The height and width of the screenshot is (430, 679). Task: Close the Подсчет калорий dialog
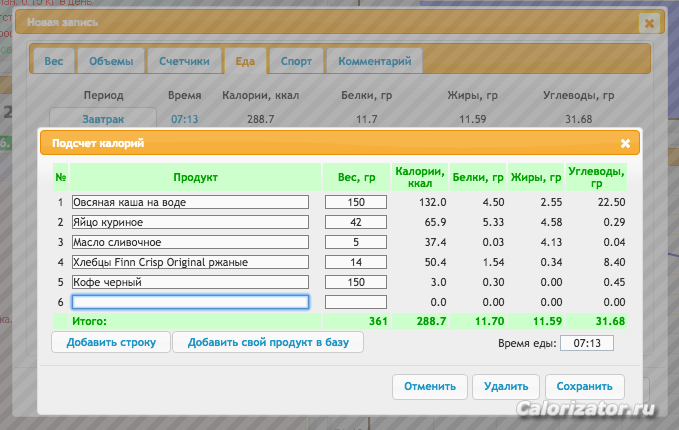(625, 144)
